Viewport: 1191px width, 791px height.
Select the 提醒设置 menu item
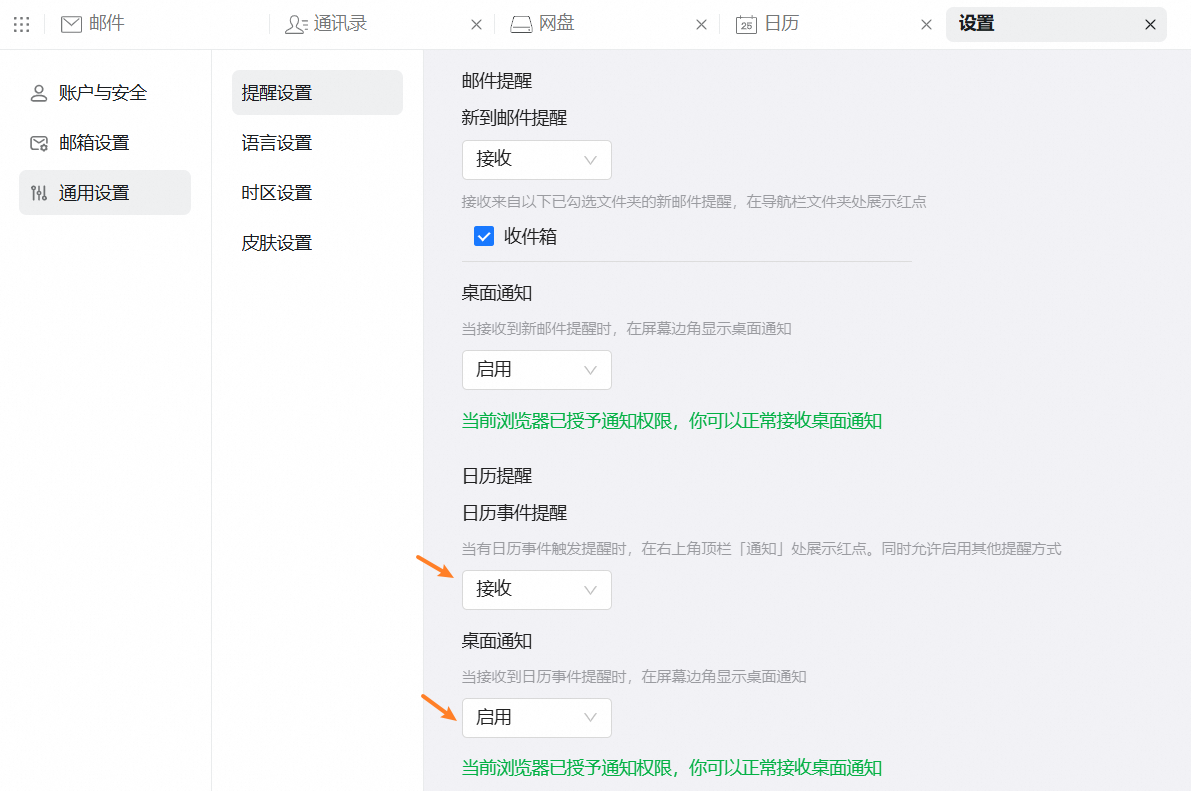click(277, 93)
